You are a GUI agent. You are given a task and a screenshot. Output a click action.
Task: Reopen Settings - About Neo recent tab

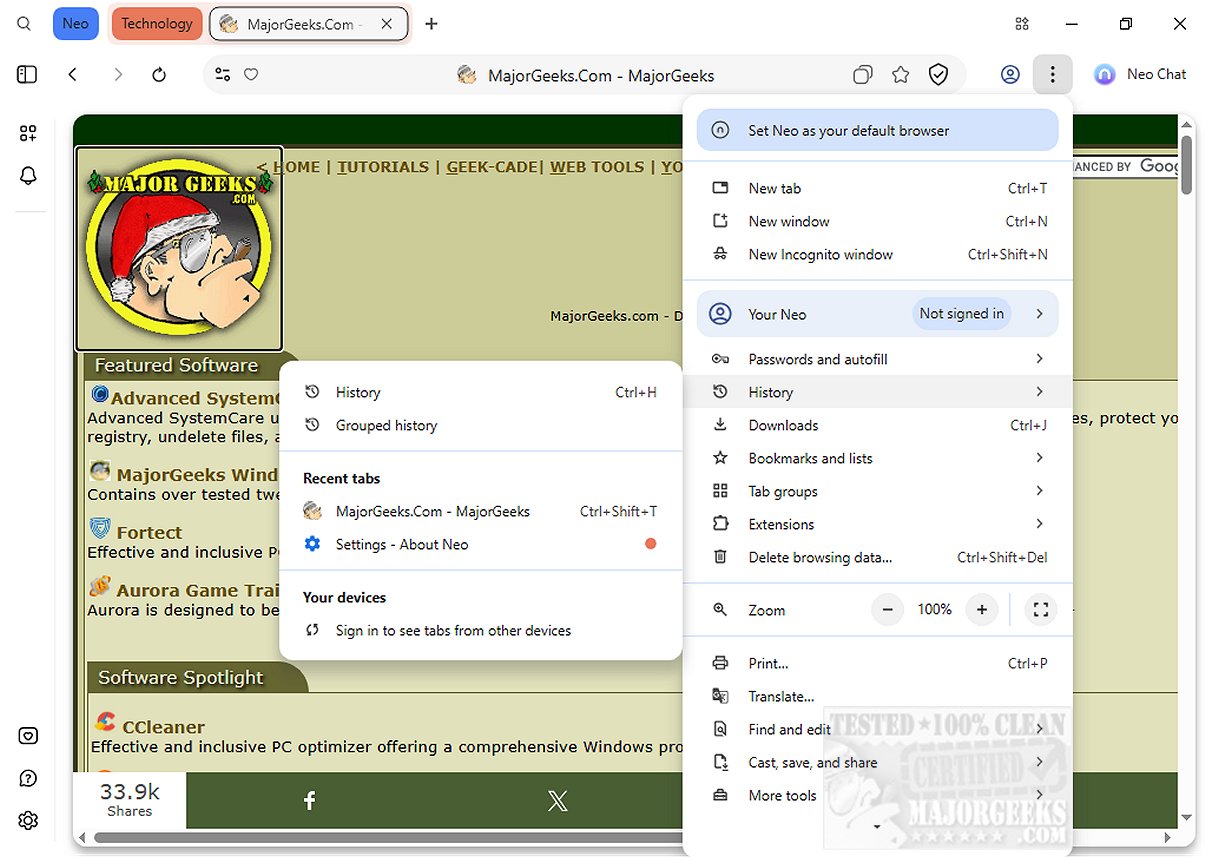point(481,544)
